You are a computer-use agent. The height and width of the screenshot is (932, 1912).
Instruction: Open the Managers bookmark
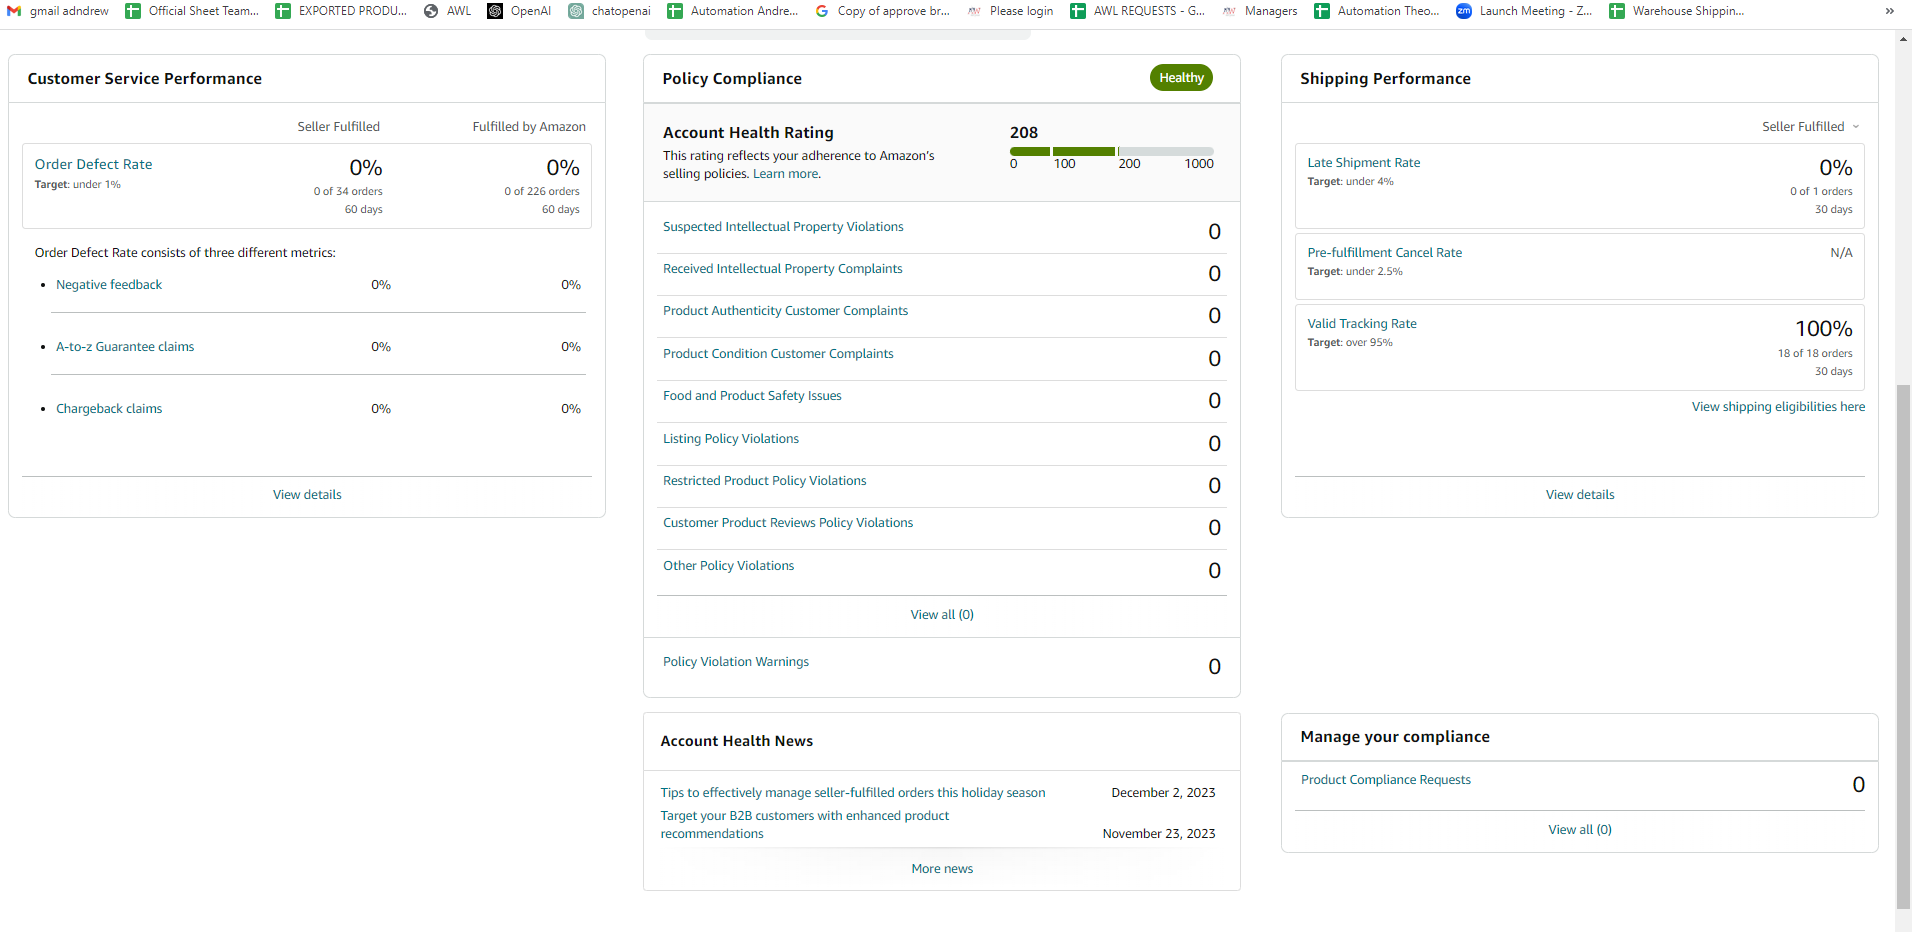1259,11
